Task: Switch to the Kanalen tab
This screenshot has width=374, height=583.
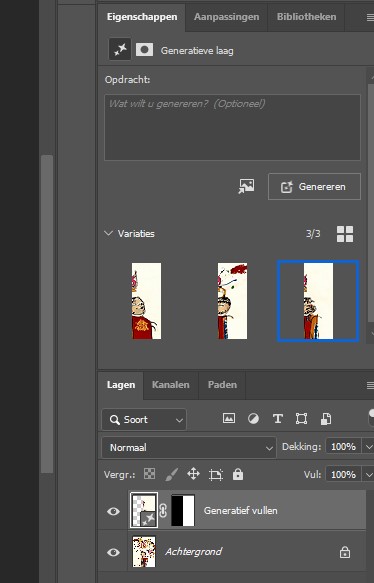Action: pos(171,385)
